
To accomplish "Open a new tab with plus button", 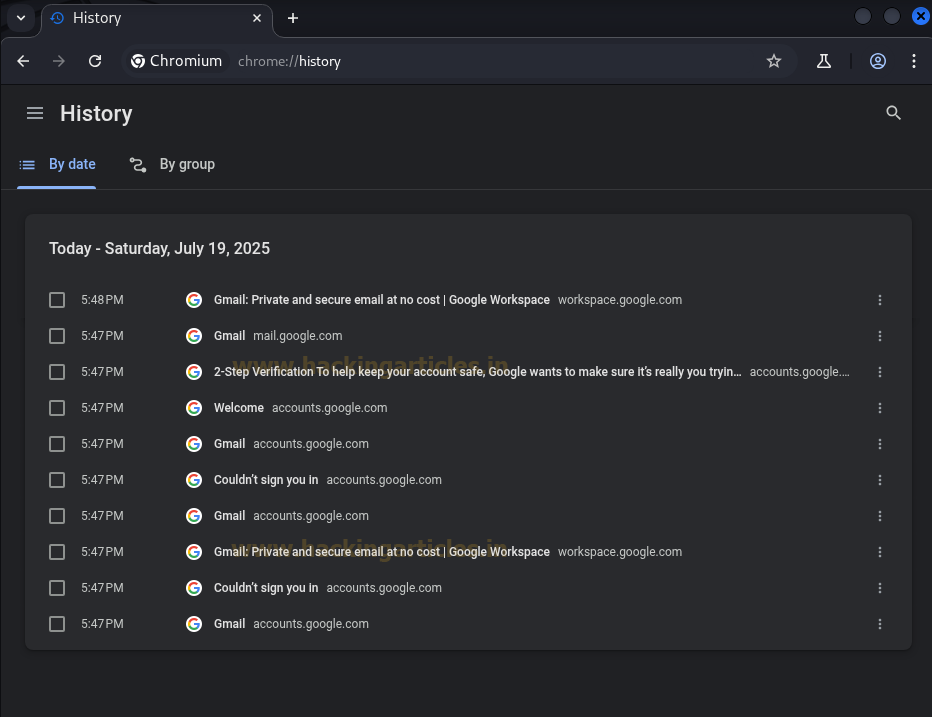I will [x=292, y=18].
